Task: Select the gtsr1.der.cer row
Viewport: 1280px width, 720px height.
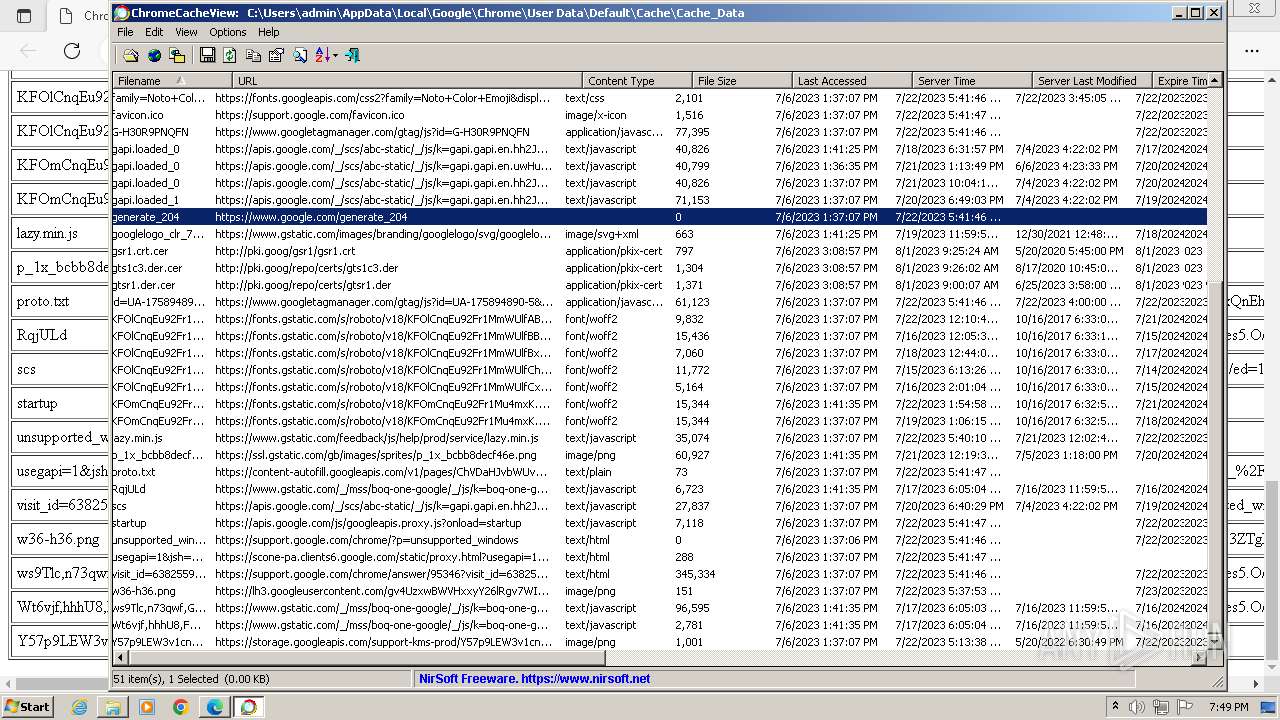Action: (x=659, y=285)
